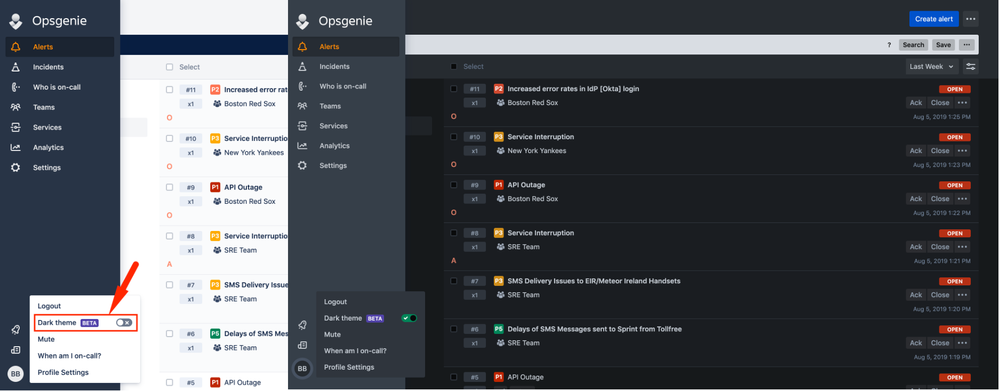The width and height of the screenshot is (999, 391).
Task: Enable Dark theme switch in light theme menu
Action: pyautogui.click(x=124, y=323)
